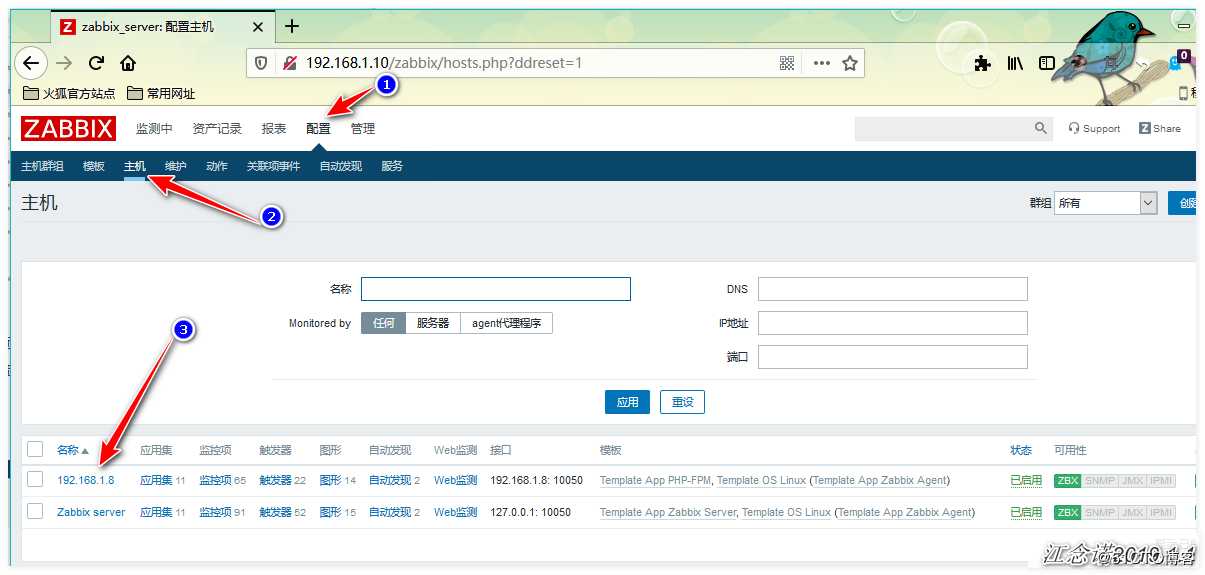Open Template App Zabbix Server link

click(668, 512)
